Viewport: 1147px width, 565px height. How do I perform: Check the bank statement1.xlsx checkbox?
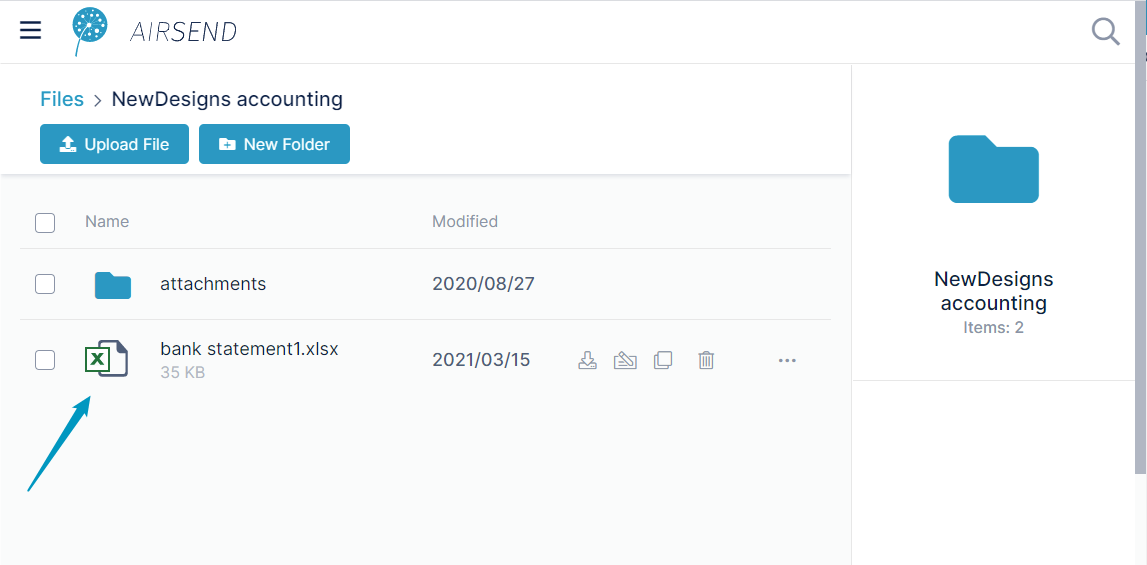[x=45, y=360]
